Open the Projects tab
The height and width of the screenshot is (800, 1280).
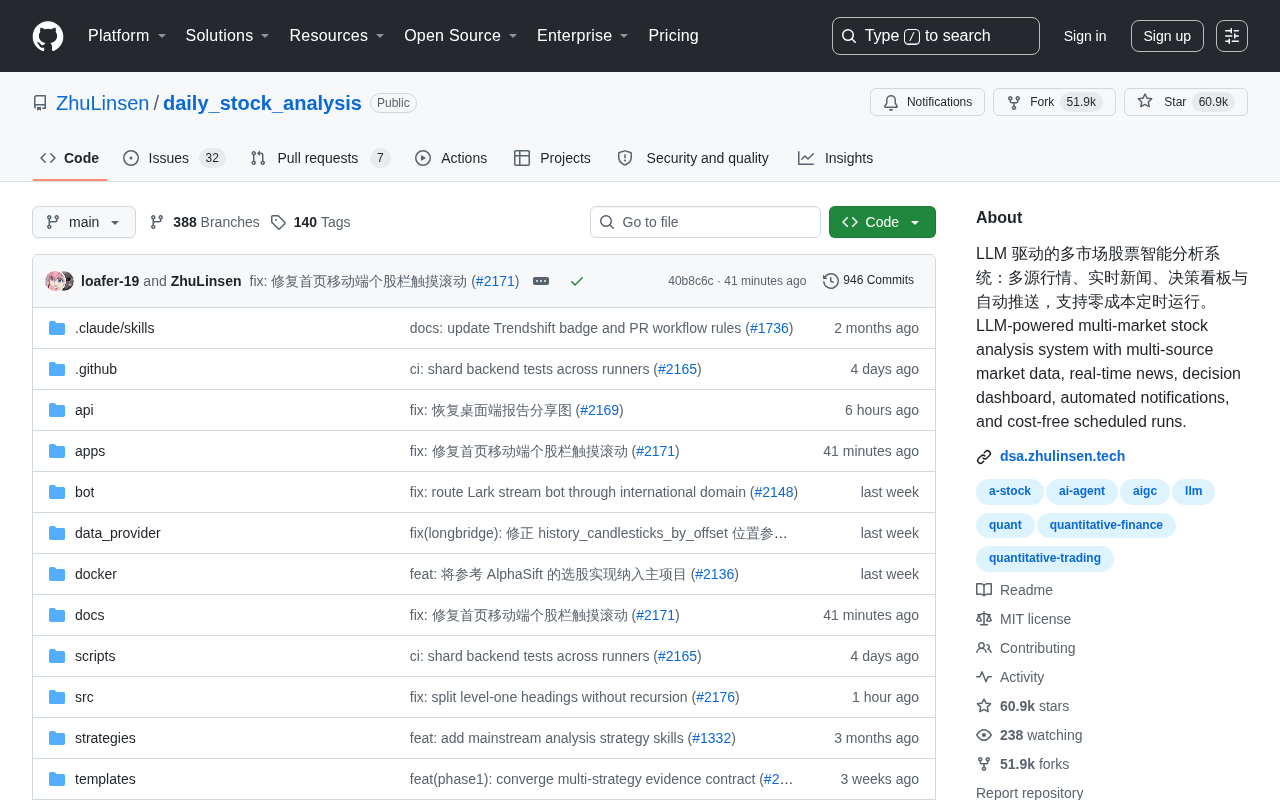(x=552, y=158)
